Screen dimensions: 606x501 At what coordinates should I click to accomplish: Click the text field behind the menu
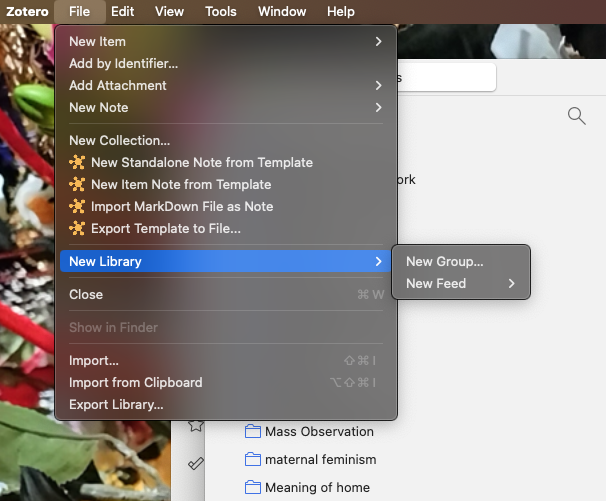point(446,77)
